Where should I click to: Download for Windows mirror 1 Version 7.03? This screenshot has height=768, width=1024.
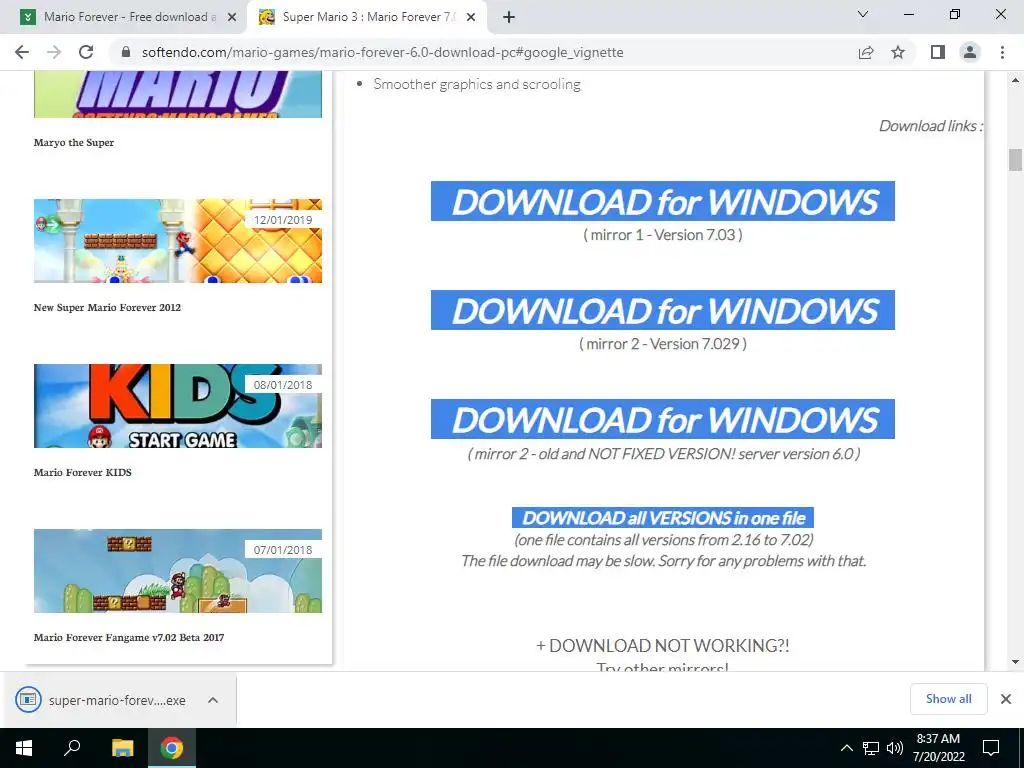pyautogui.click(x=662, y=201)
